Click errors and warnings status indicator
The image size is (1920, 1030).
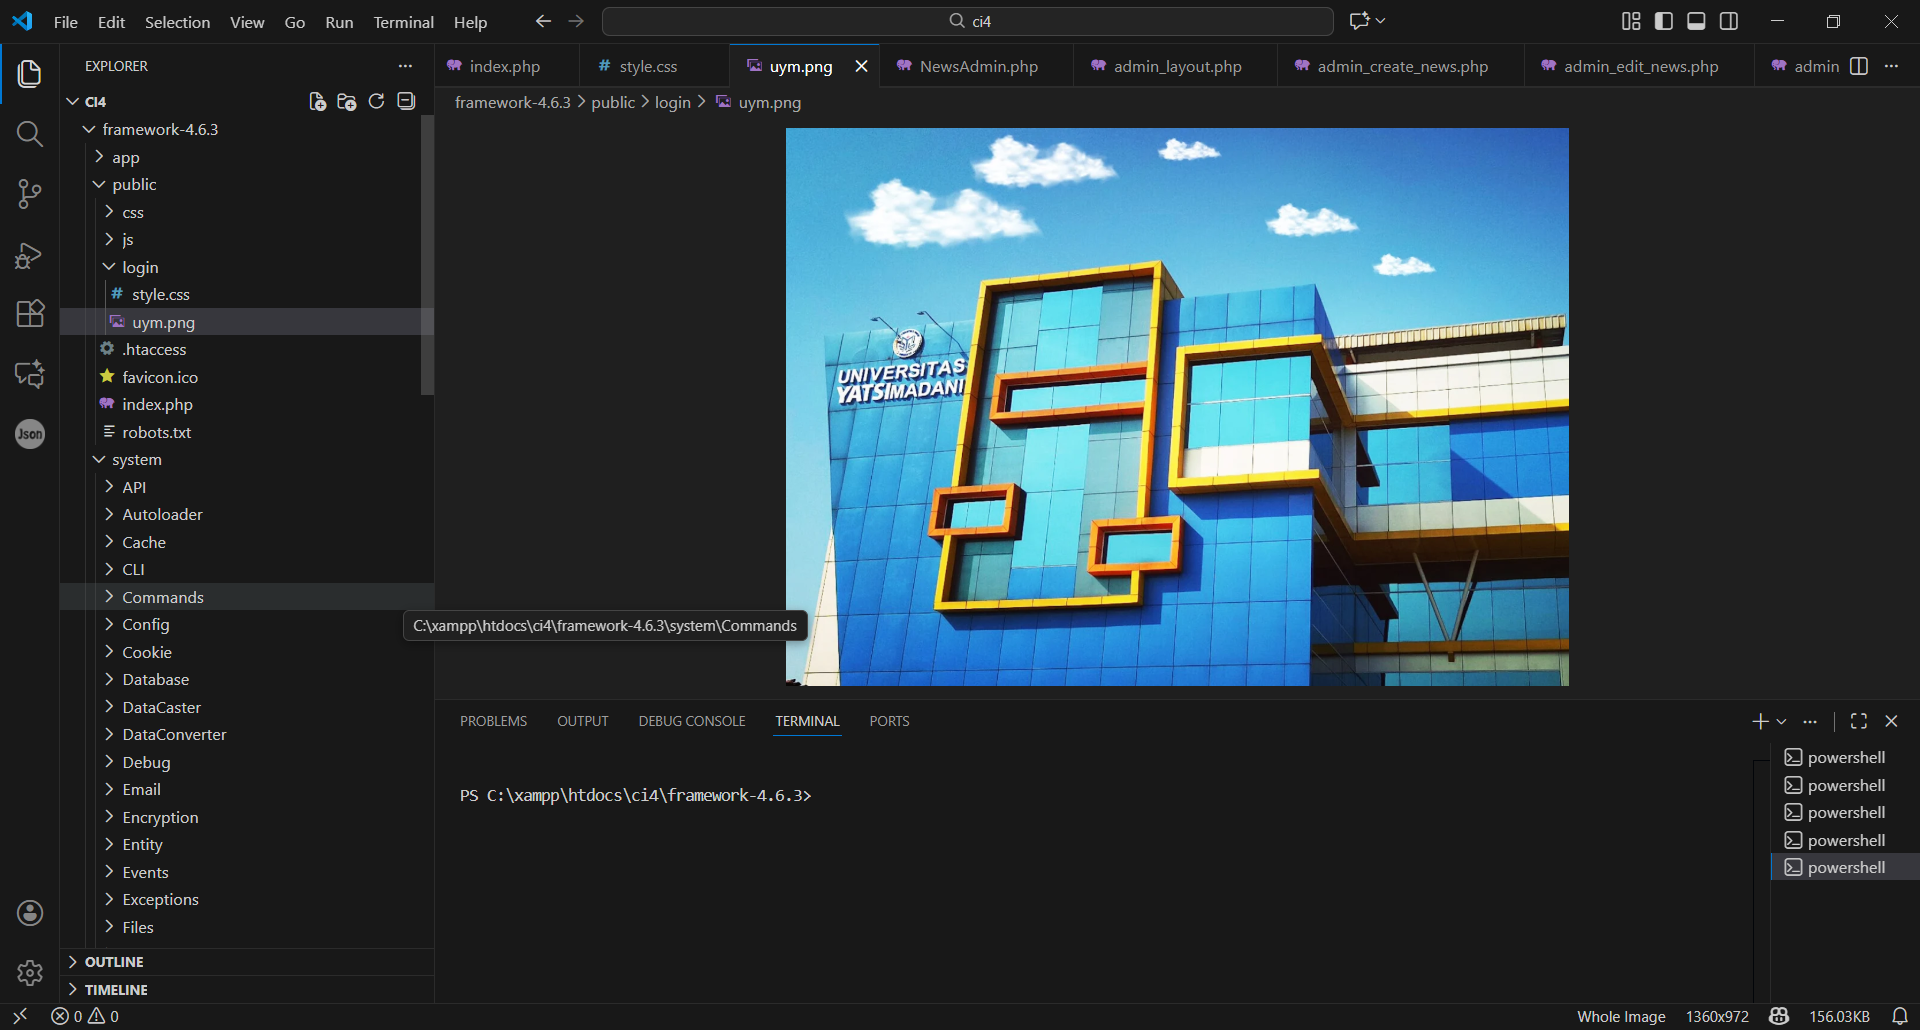tap(85, 1016)
